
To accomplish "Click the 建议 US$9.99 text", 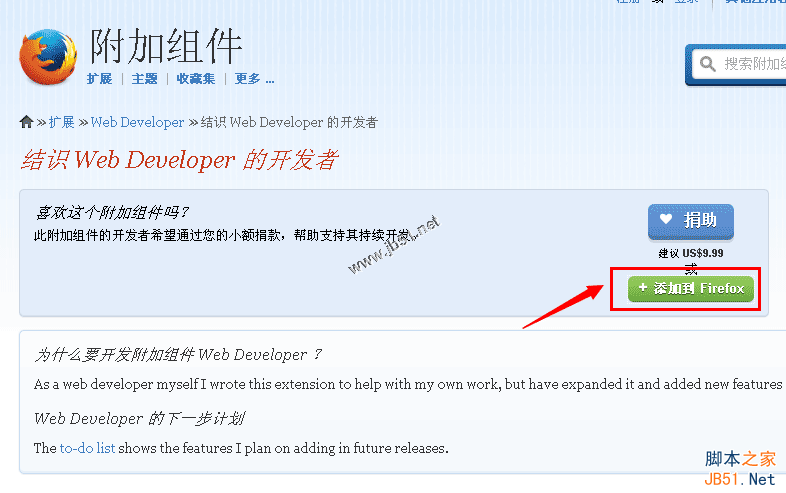I will [691, 253].
